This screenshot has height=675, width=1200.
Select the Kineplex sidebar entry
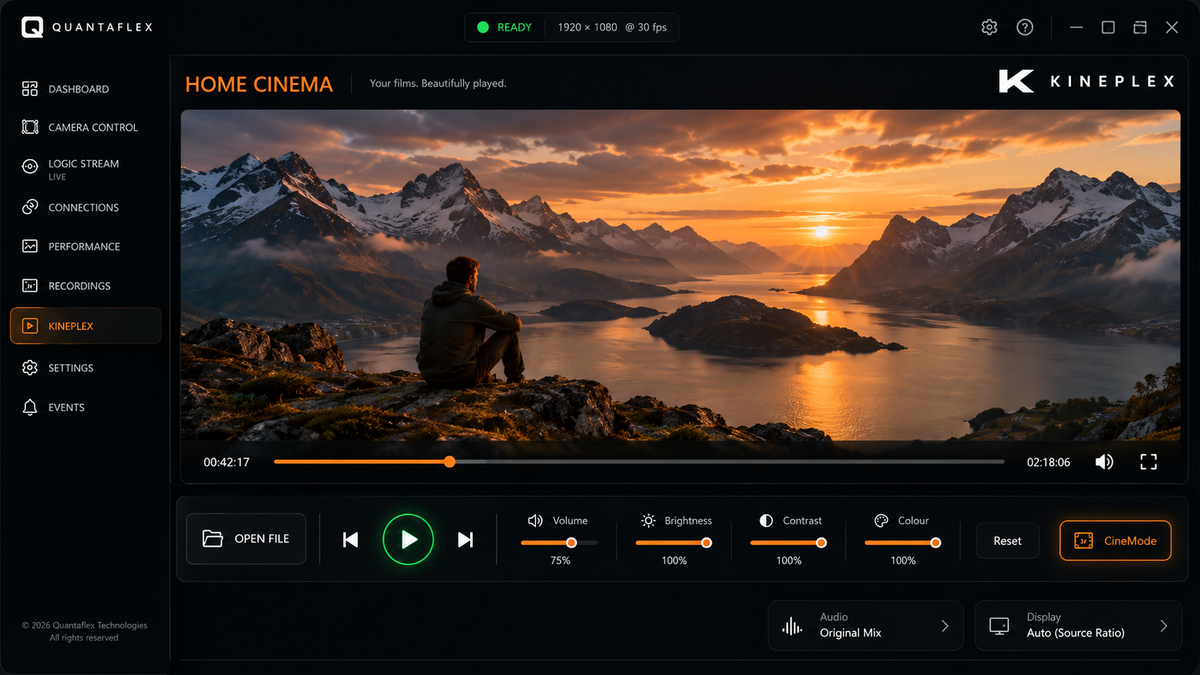coord(86,326)
